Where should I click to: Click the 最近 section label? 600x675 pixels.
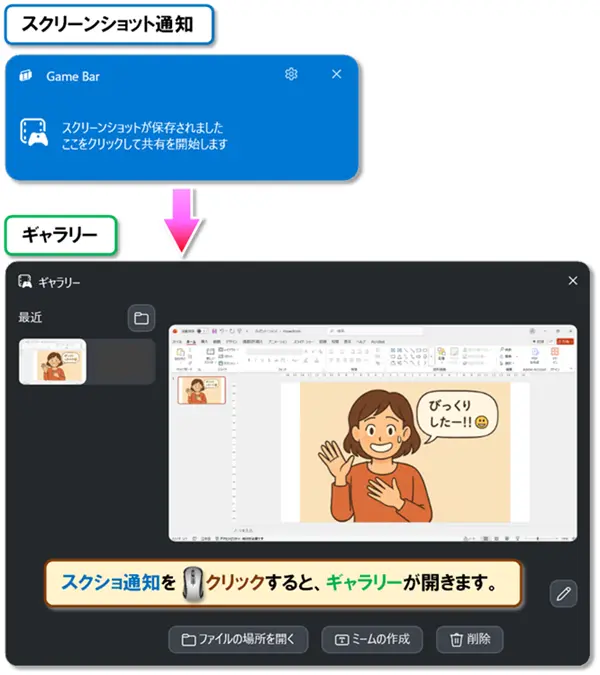(30, 317)
